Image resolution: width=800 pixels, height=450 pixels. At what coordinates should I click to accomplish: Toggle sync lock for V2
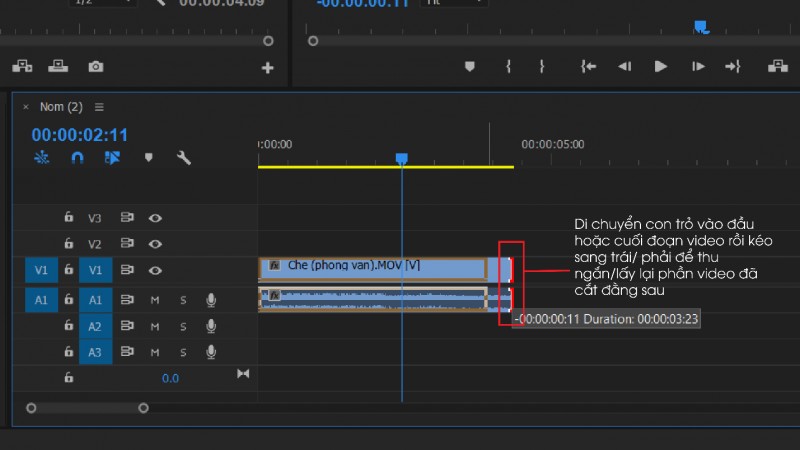(127, 243)
